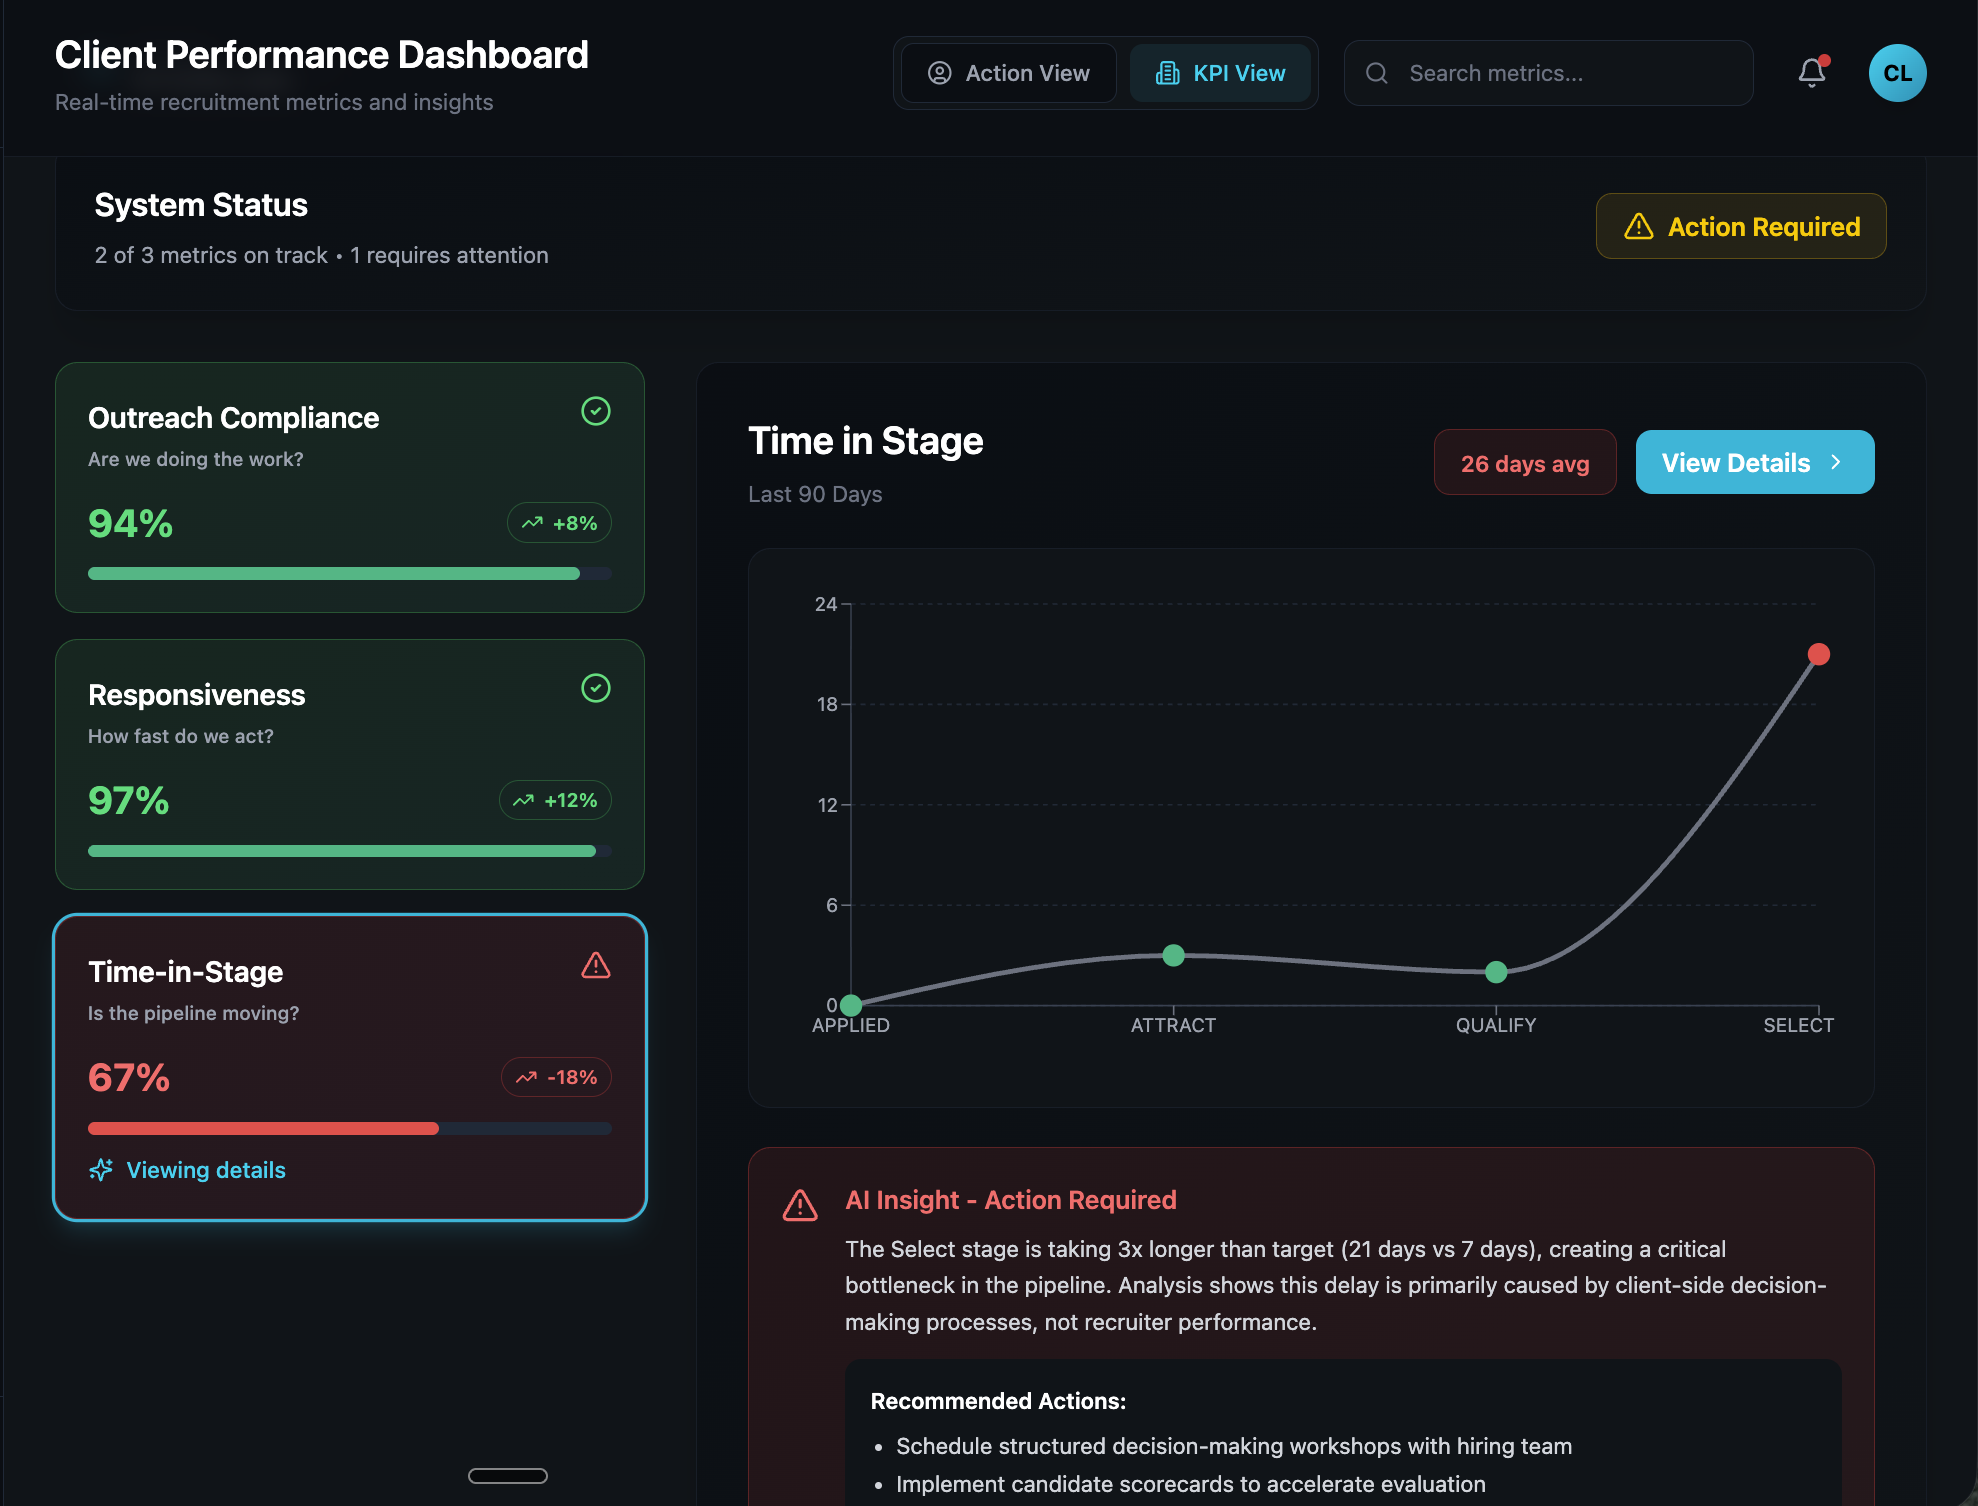Open the notifications bell

1810,72
